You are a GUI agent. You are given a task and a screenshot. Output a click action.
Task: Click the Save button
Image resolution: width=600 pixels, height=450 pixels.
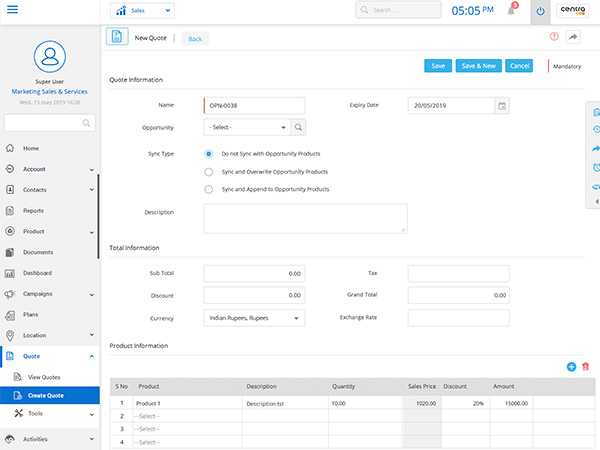pyautogui.click(x=438, y=66)
